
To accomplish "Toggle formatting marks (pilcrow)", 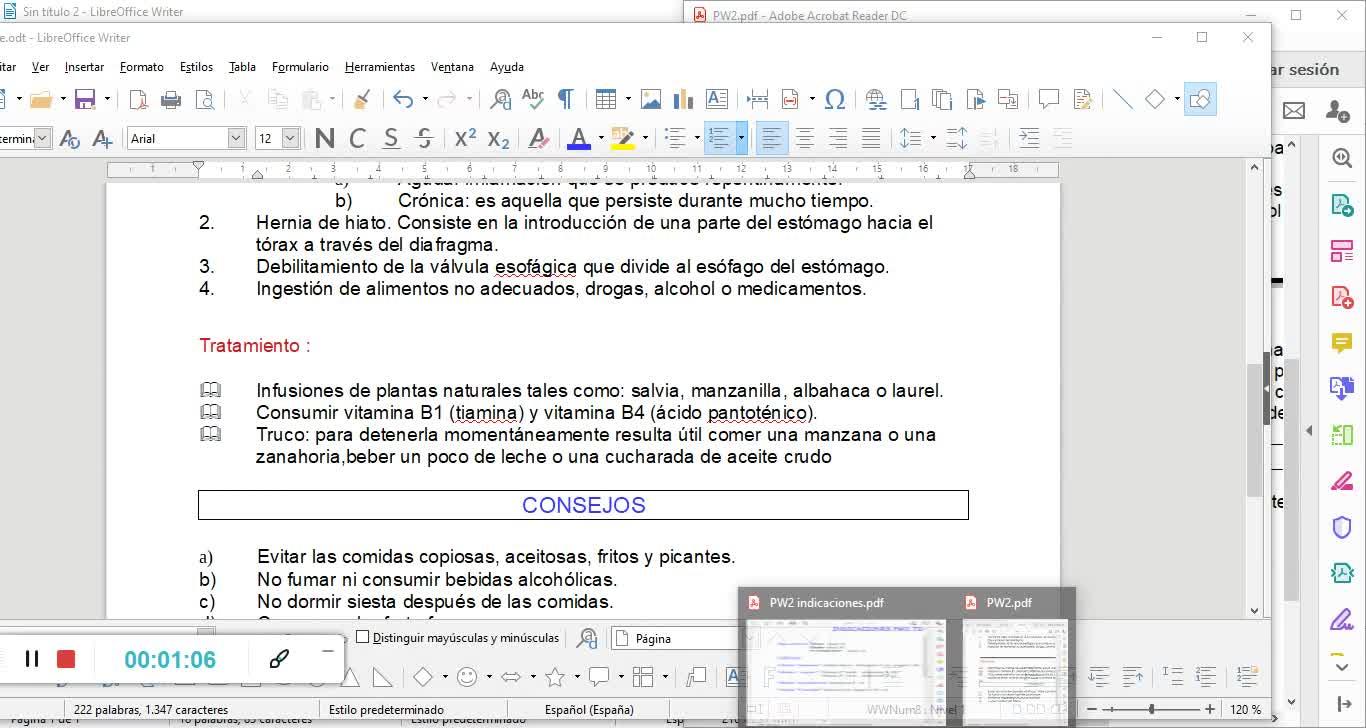I will (566, 99).
